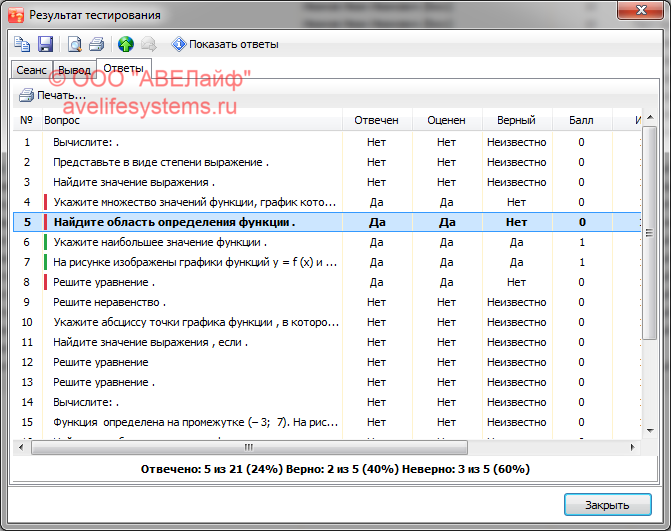Click the printer icon in the top toolbar

click(x=97, y=44)
